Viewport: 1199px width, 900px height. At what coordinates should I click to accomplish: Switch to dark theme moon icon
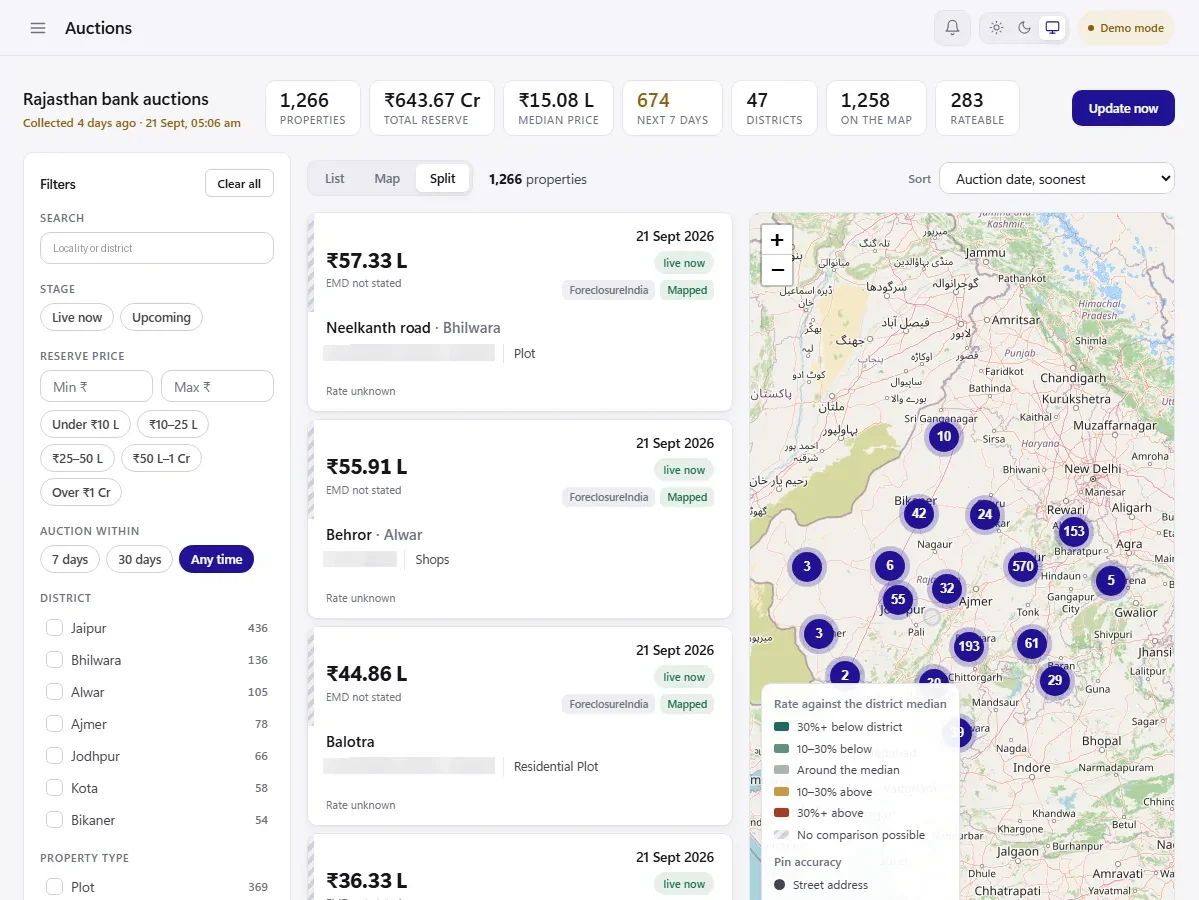click(1025, 28)
